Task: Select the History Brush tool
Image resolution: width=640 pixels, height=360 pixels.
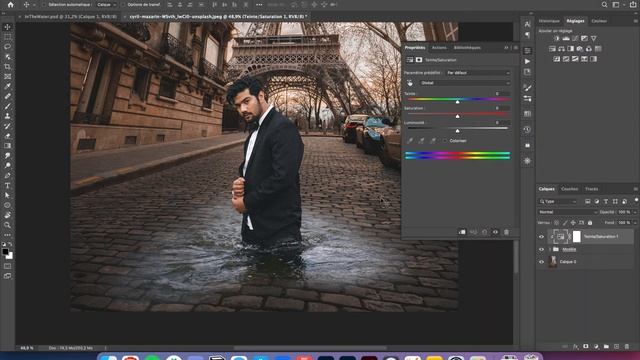Action: (7, 126)
